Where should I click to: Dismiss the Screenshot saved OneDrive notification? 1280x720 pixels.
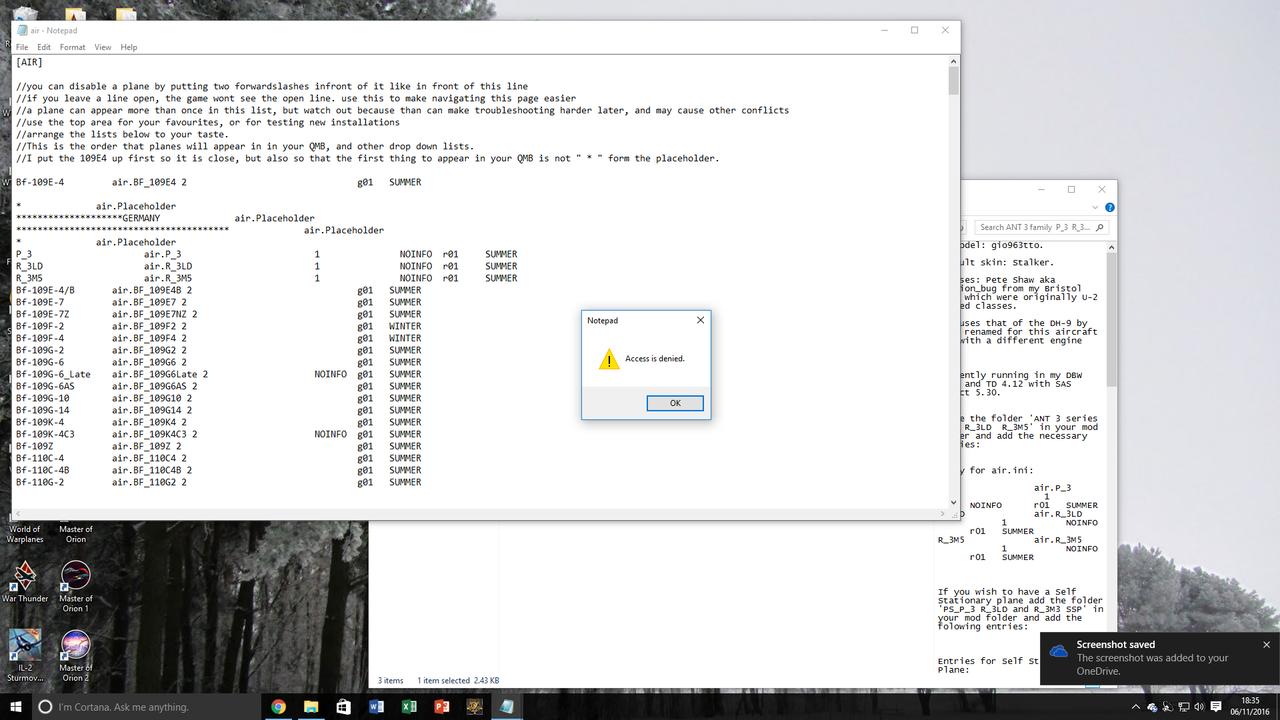coord(1266,645)
